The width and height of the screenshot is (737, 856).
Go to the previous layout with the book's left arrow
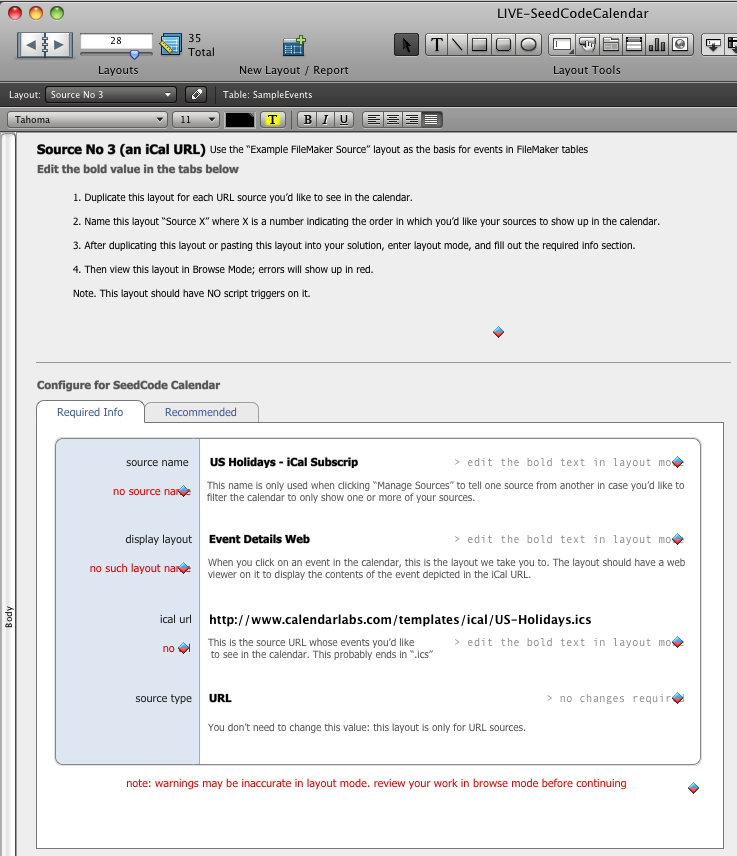[31, 45]
